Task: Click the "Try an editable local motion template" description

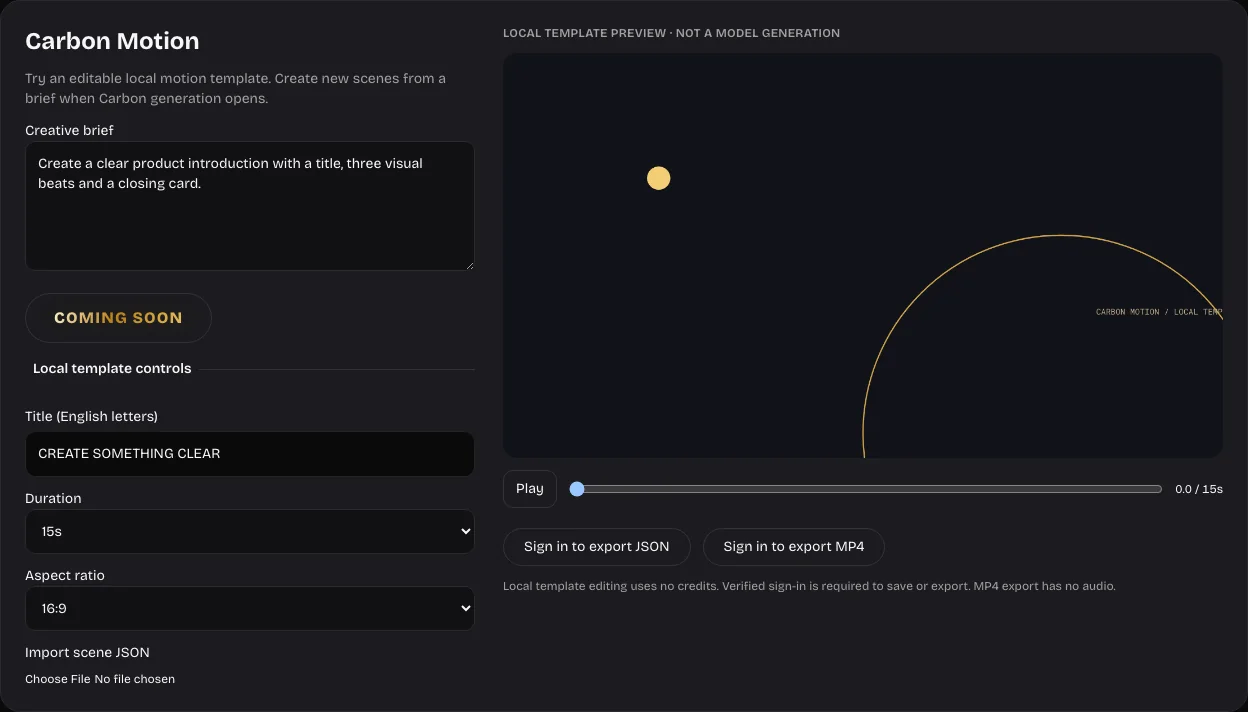Action: tap(236, 88)
